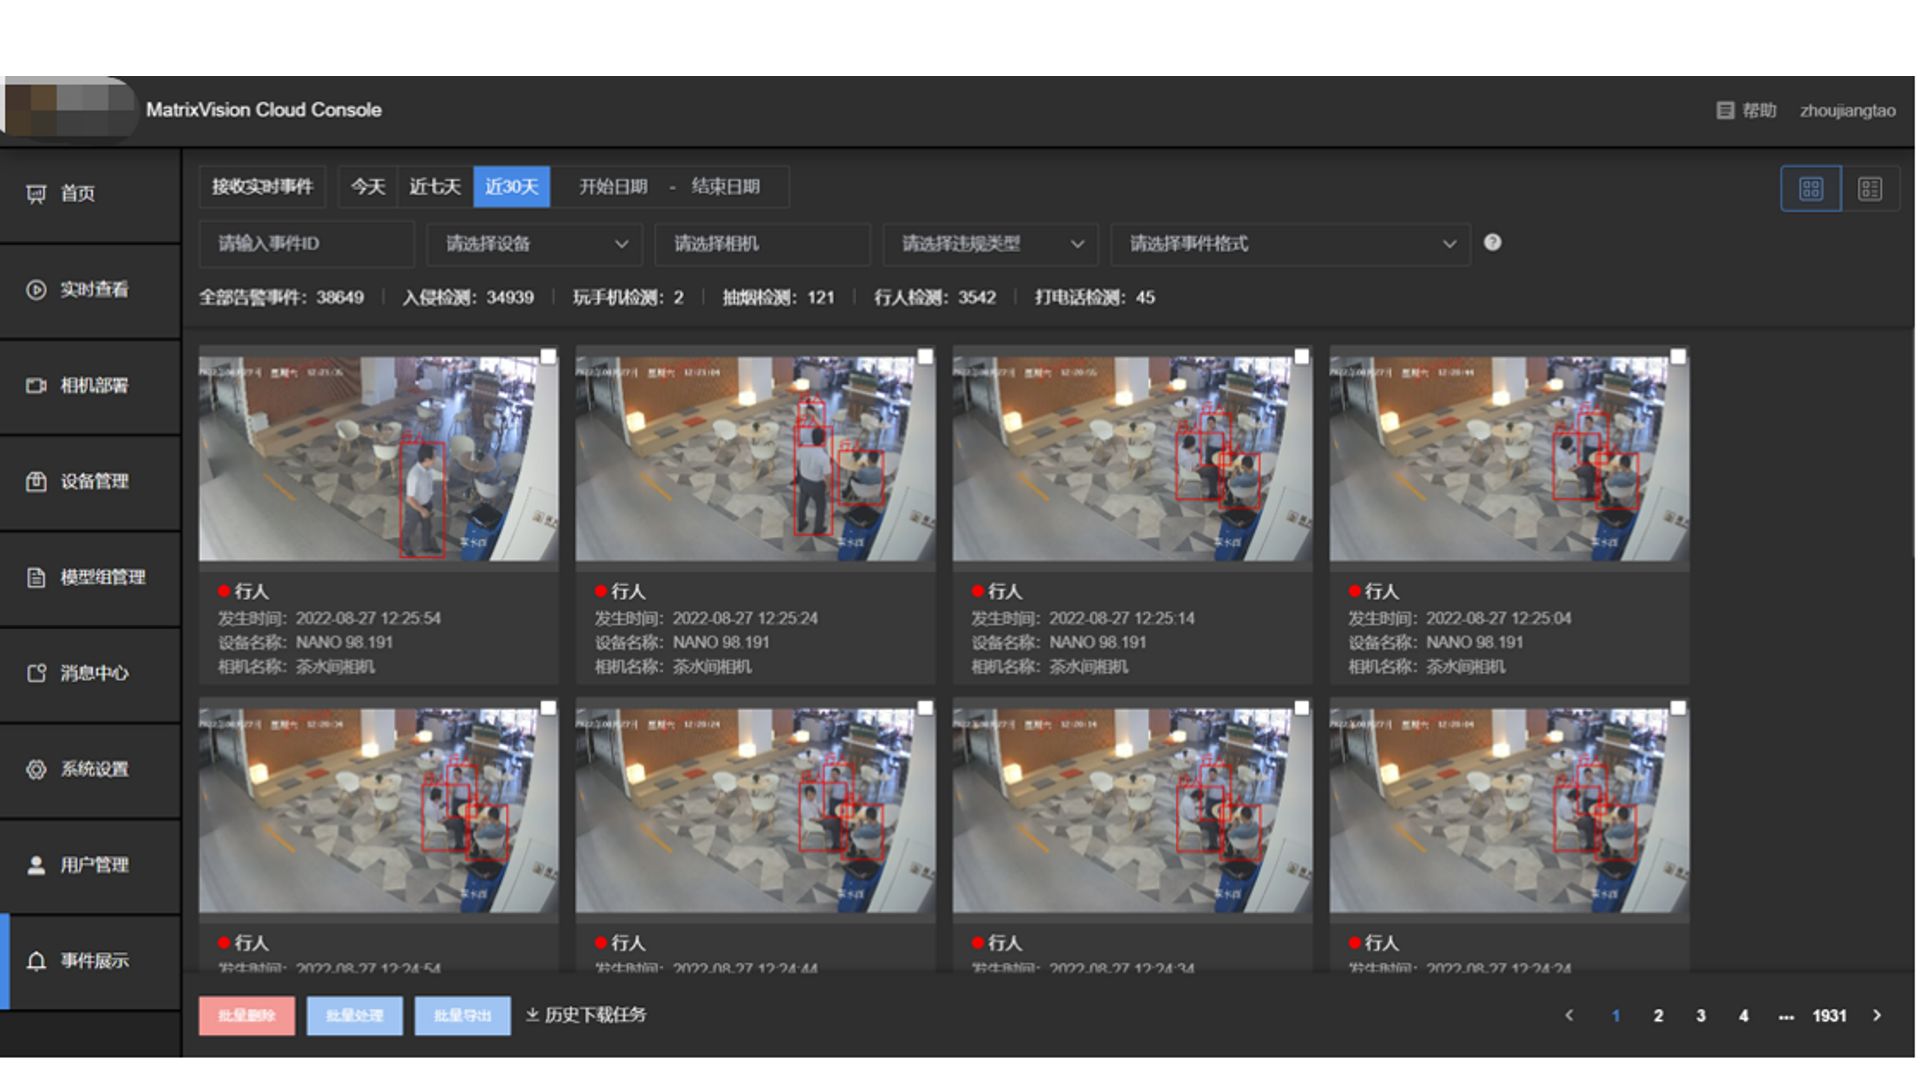Click 玩手机检测: 2 statistic
The image size is (1920, 1080).
point(628,298)
